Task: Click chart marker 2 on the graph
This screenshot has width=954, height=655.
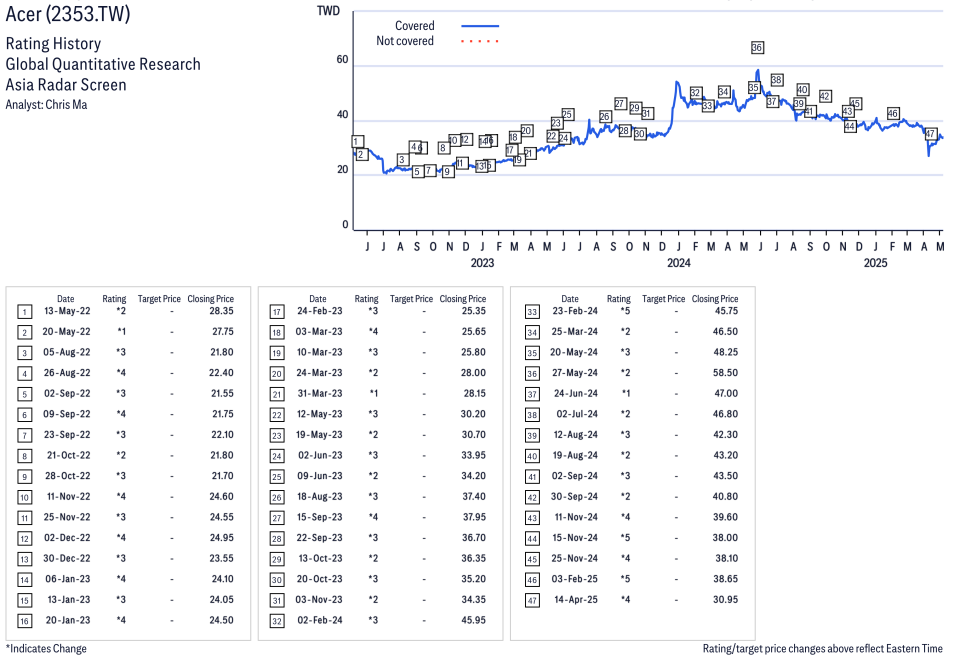Action: click(x=361, y=154)
